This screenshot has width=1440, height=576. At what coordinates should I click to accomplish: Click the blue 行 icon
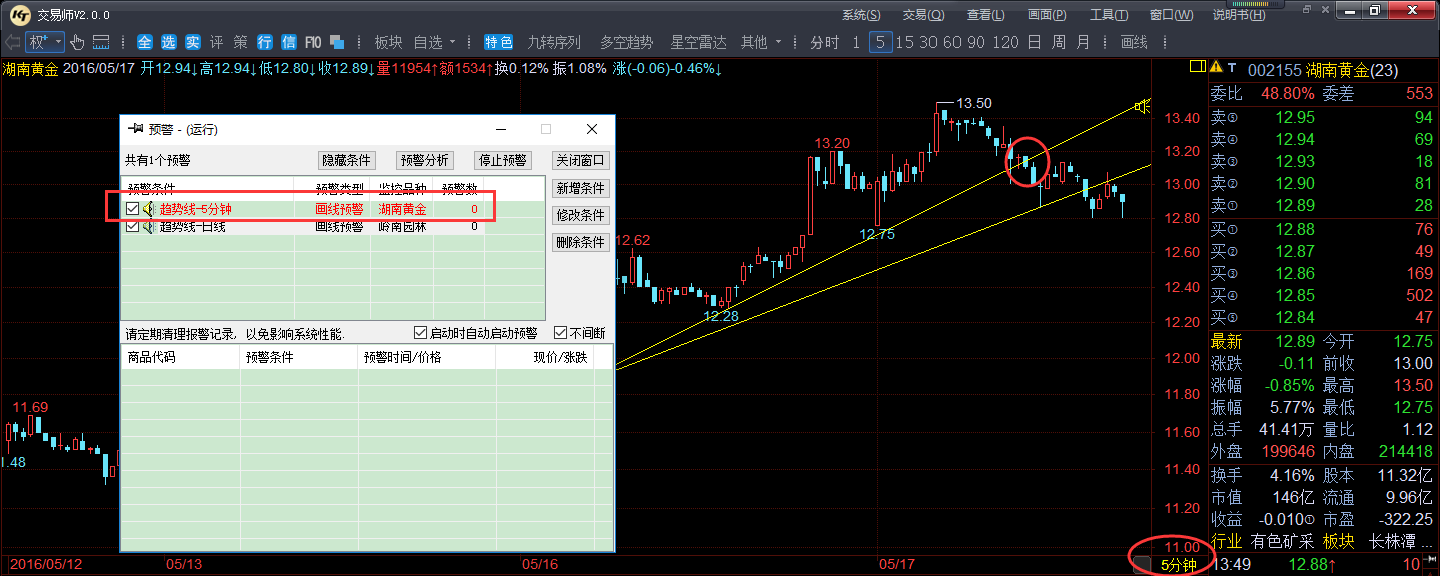pos(265,42)
